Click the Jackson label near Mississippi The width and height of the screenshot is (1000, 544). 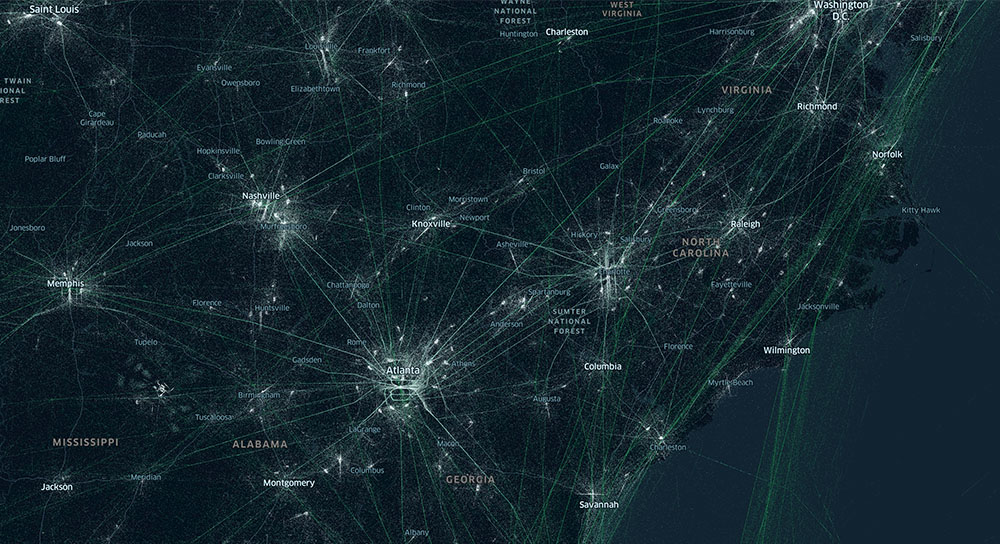tap(57, 487)
